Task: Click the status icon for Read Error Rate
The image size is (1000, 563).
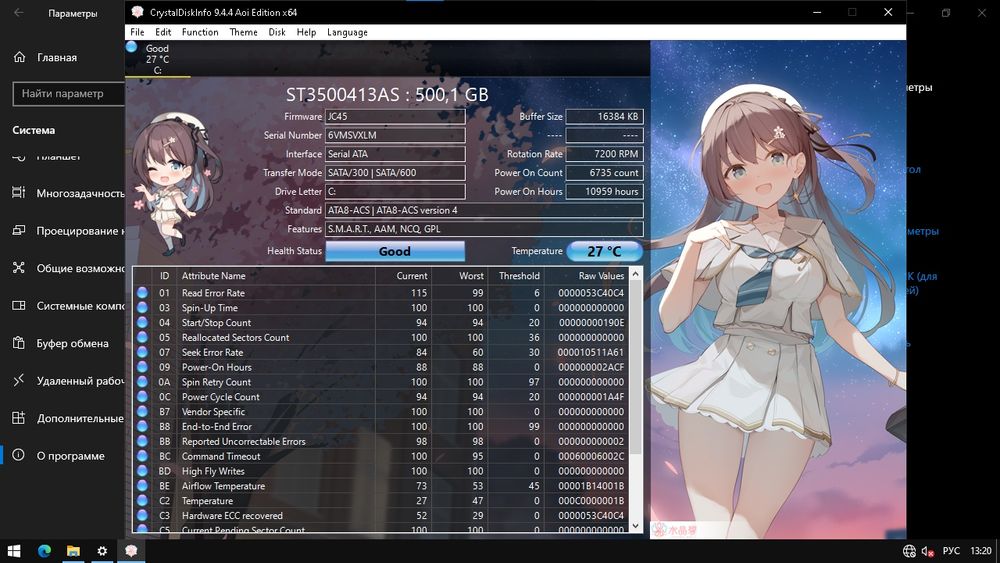Action: pos(142,293)
